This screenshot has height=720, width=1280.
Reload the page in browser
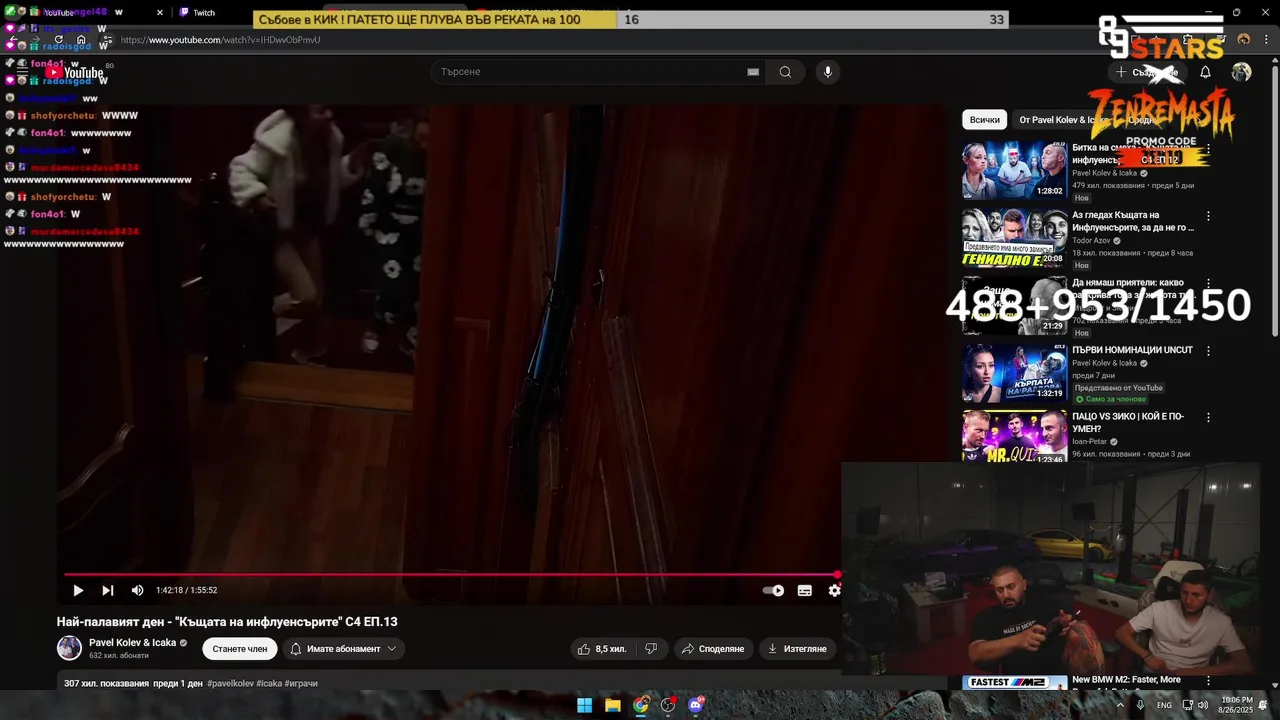58,40
